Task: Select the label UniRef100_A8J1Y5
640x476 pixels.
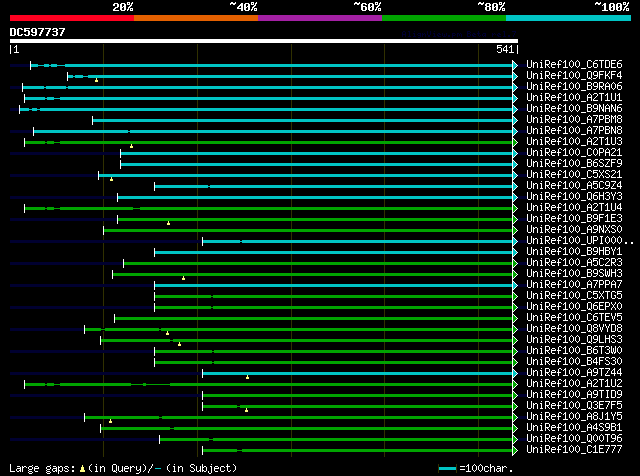Action: [x=574, y=417]
